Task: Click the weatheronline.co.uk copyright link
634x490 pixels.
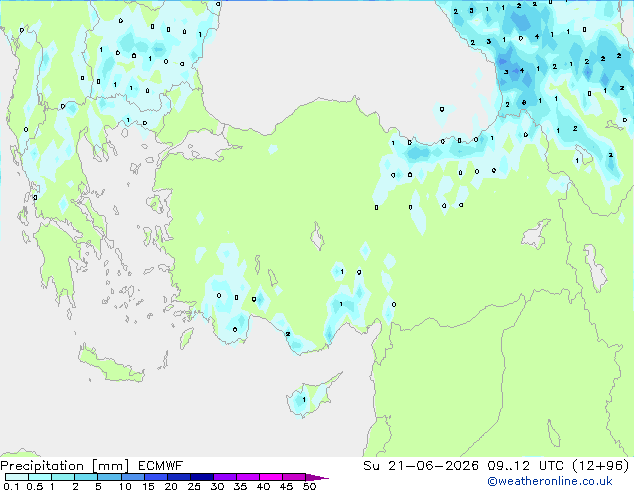Action: [550, 481]
